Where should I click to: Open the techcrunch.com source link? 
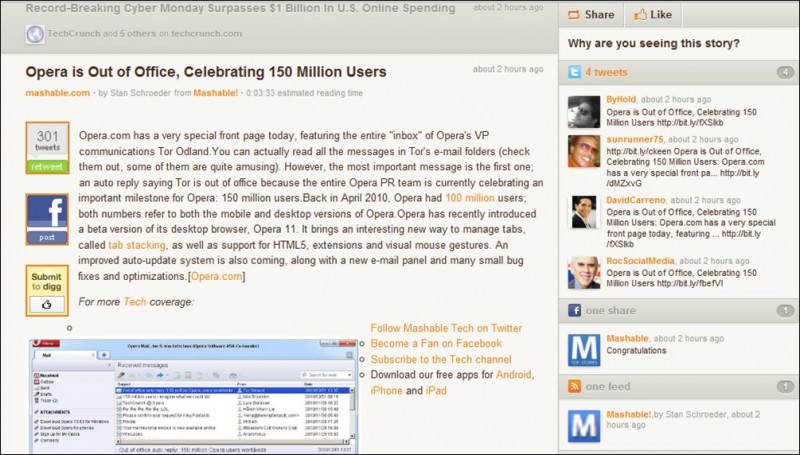[206, 34]
